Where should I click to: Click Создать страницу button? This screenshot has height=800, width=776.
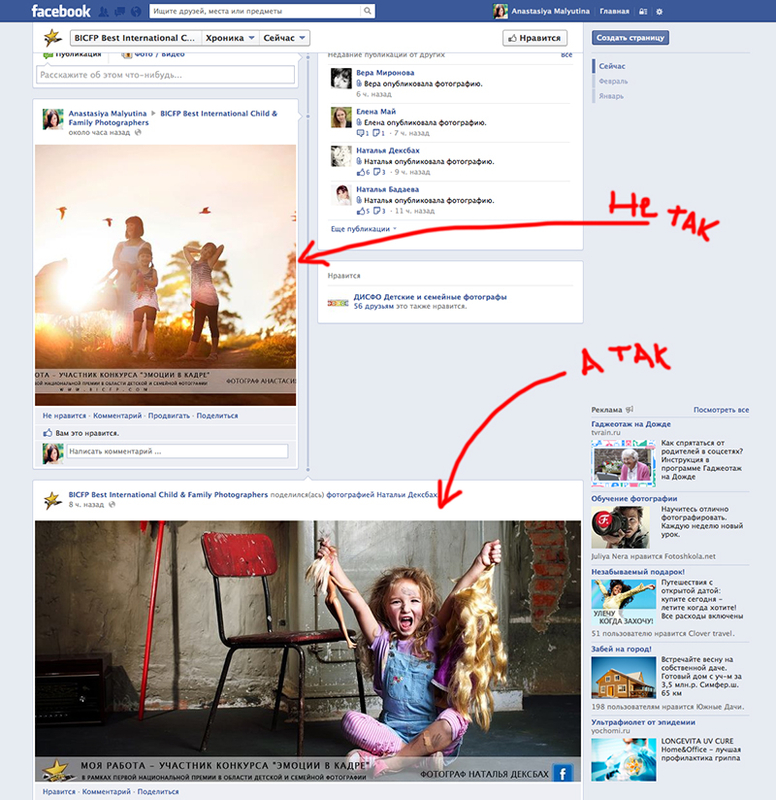(x=630, y=38)
